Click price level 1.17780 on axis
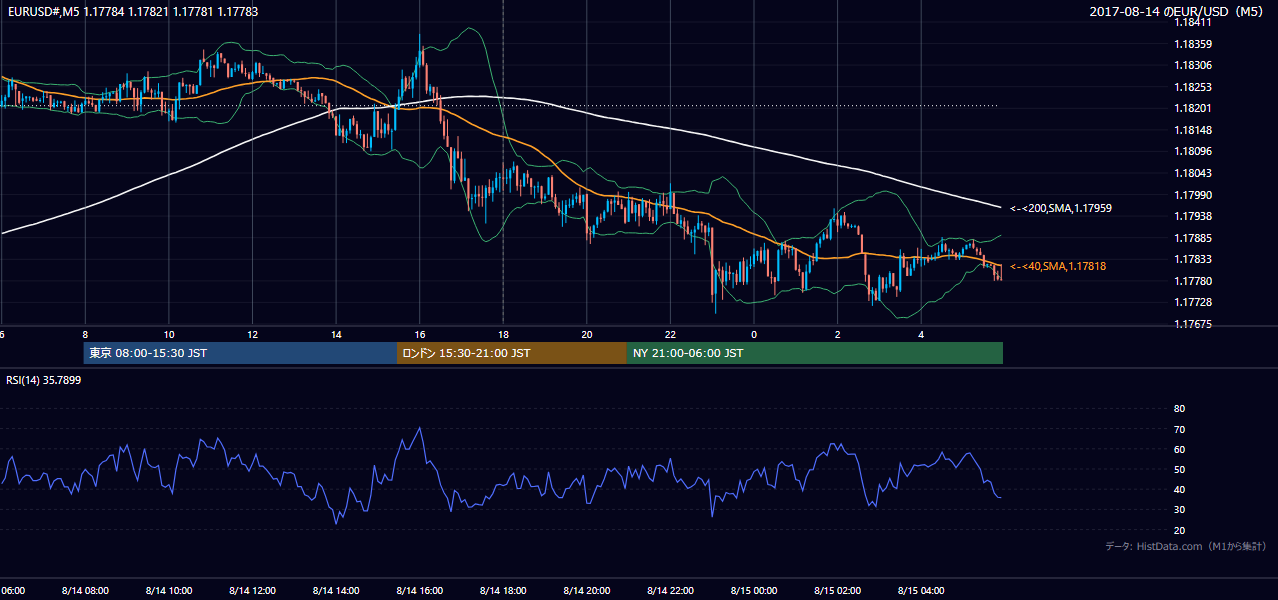This screenshot has width=1278, height=600. [1192, 281]
